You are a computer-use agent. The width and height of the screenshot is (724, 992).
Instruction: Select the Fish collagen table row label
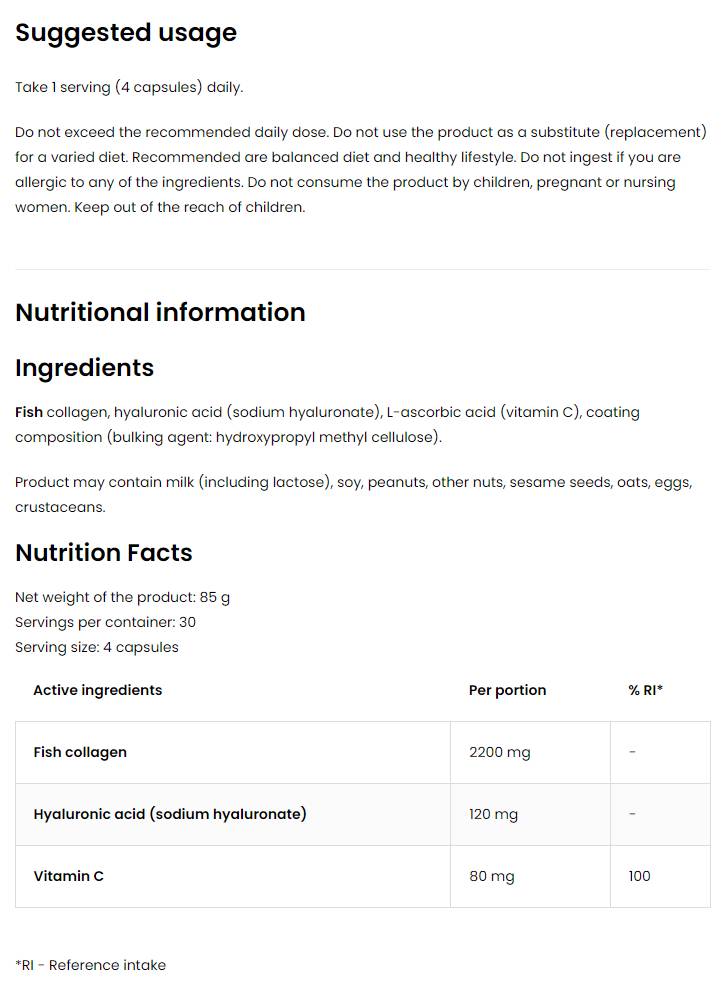[x=80, y=752]
